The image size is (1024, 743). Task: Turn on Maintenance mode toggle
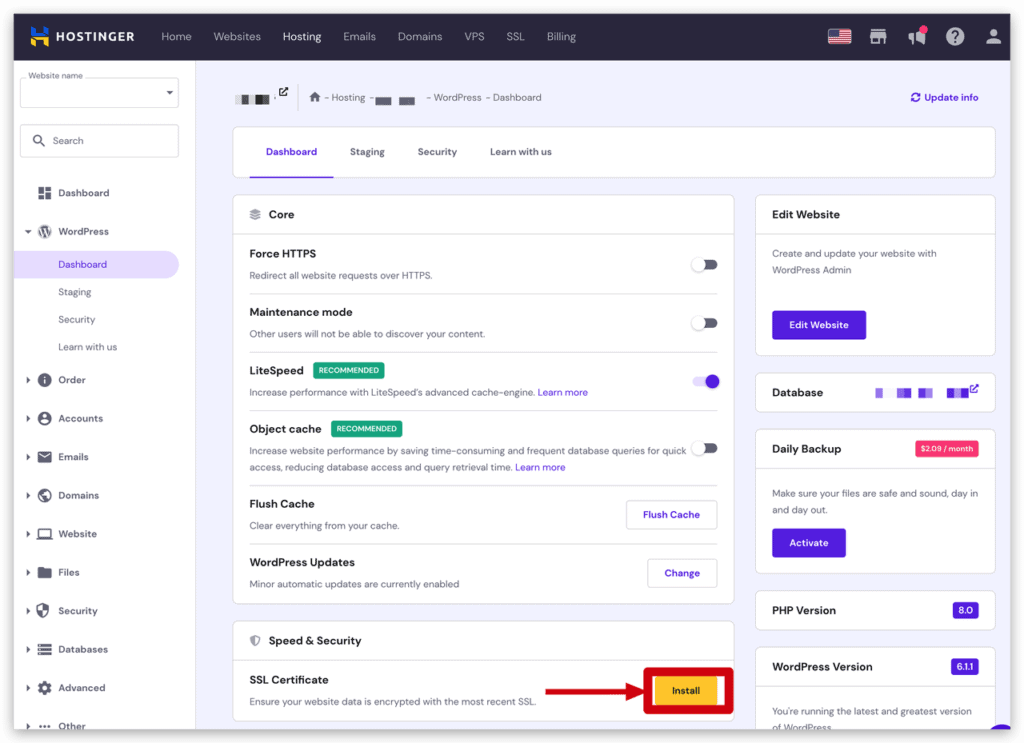click(x=705, y=323)
